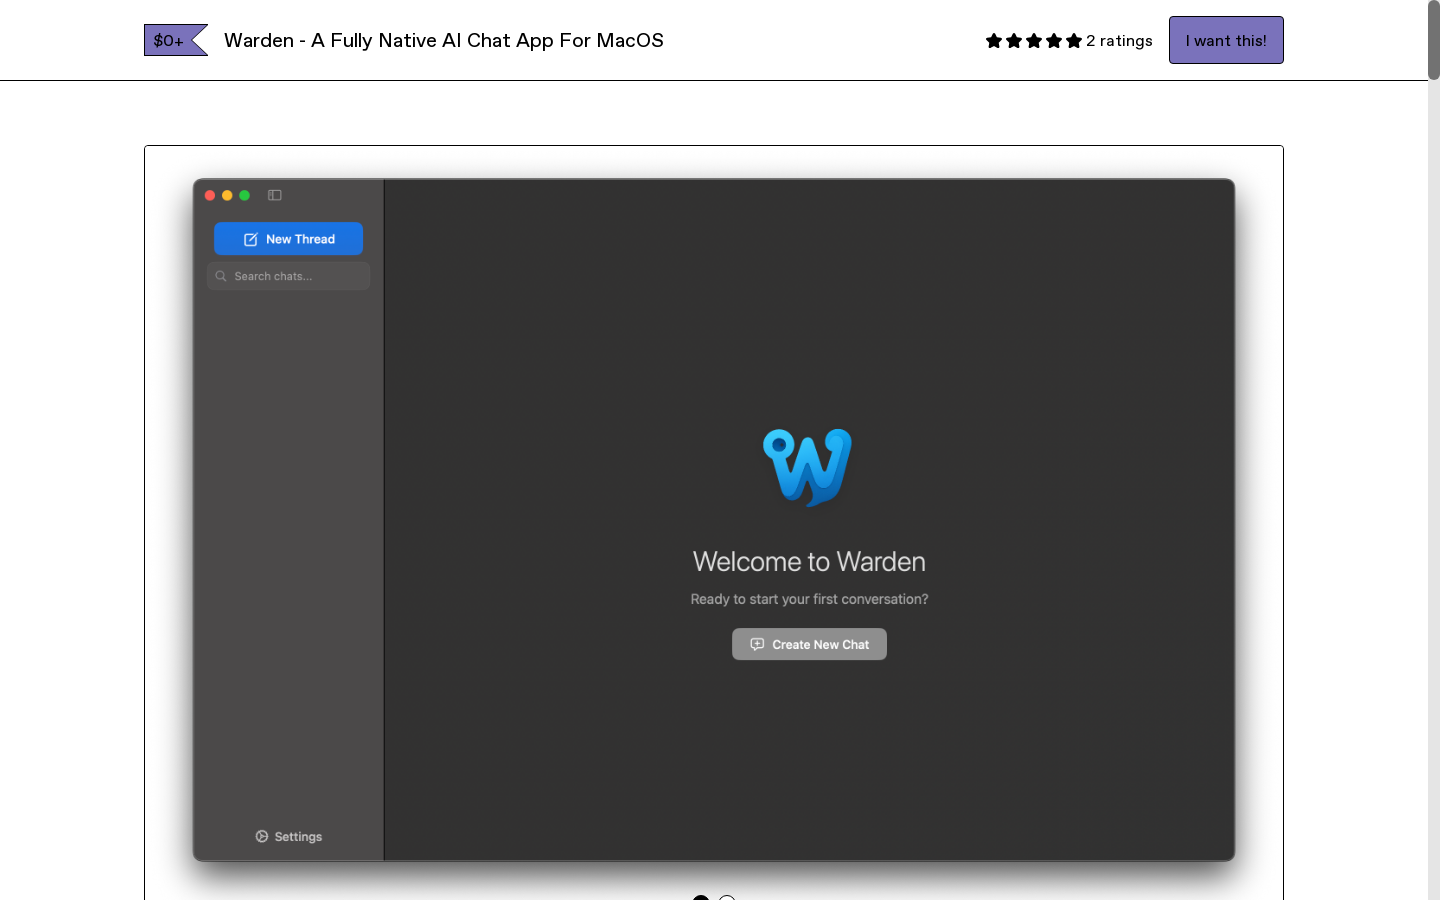Click the Search chats field in preview
Image resolution: width=1440 pixels, height=900 pixels.
click(288, 276)
